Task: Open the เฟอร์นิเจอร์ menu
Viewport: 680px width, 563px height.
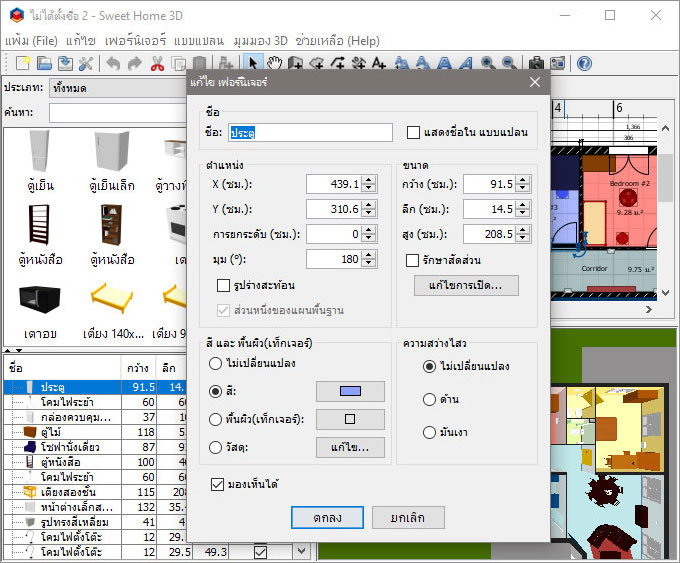Action: coord(135,41)
